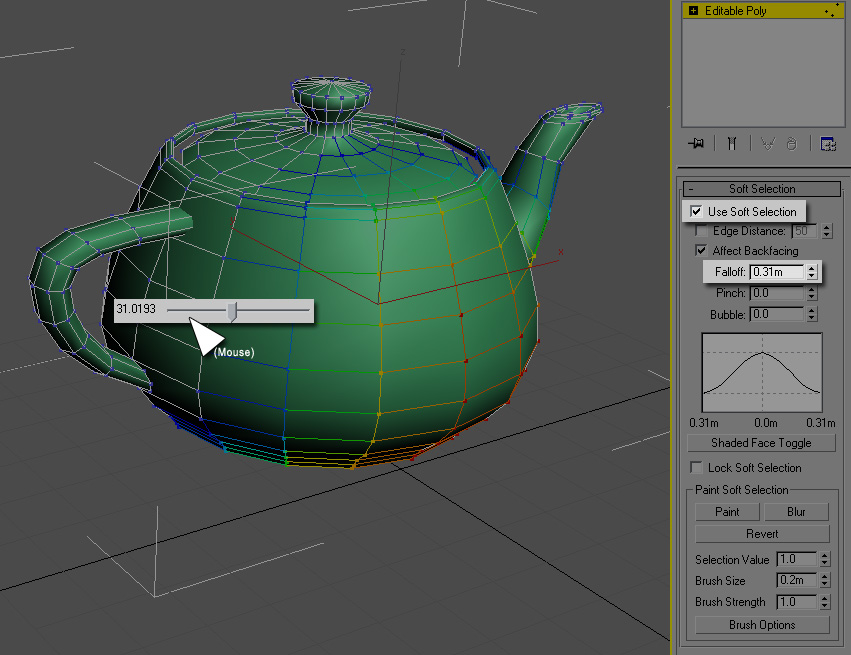
Task: Click the Pin Stack icon
Action: 697,144
